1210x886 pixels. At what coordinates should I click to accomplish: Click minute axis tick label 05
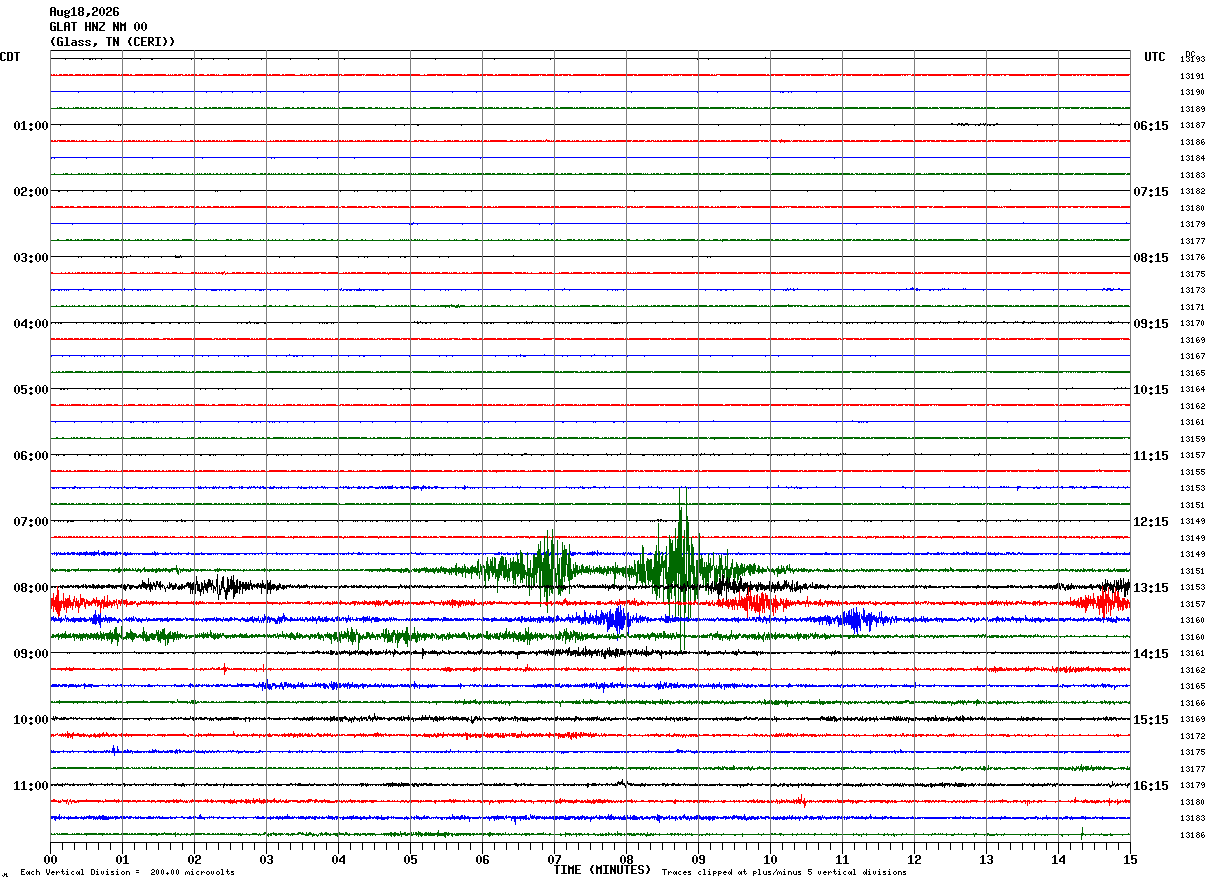pyautogui.click(x=410, y=859)
